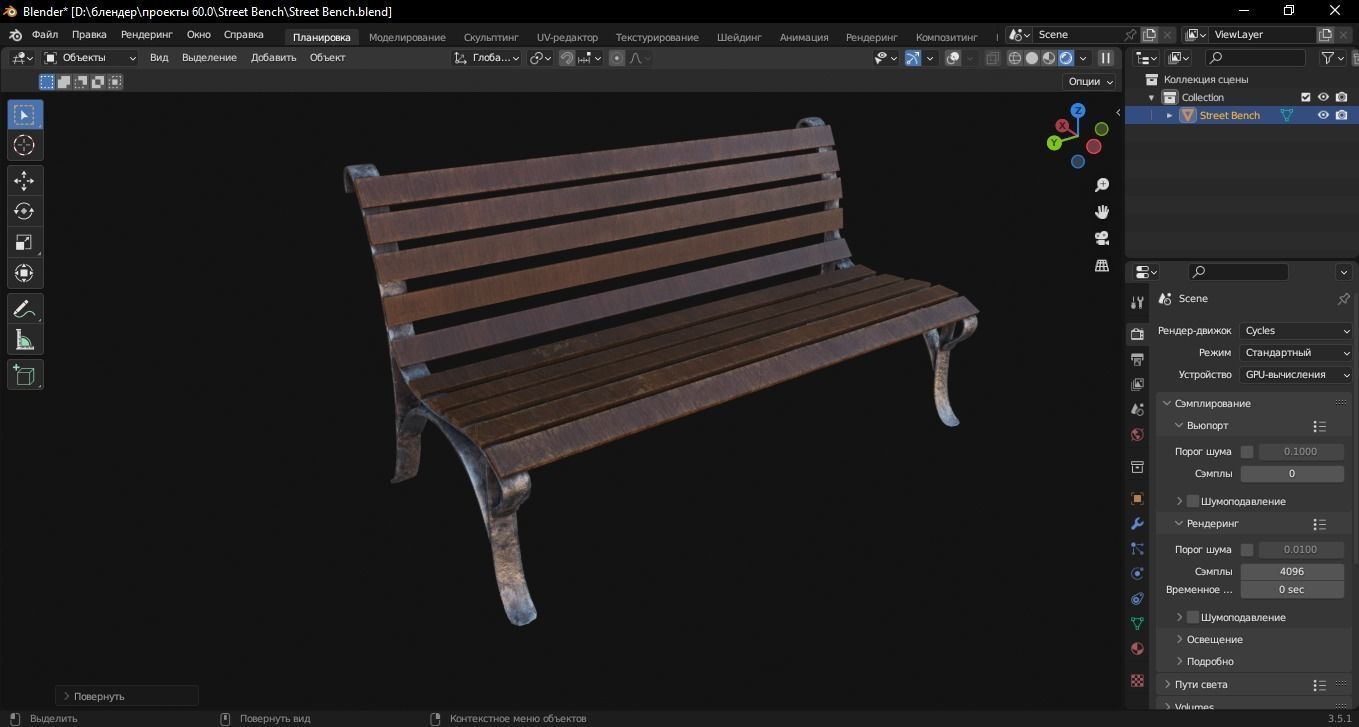Open the Правка menu
Viewport: 1359px width, 727px height.
tap(89, 35)
